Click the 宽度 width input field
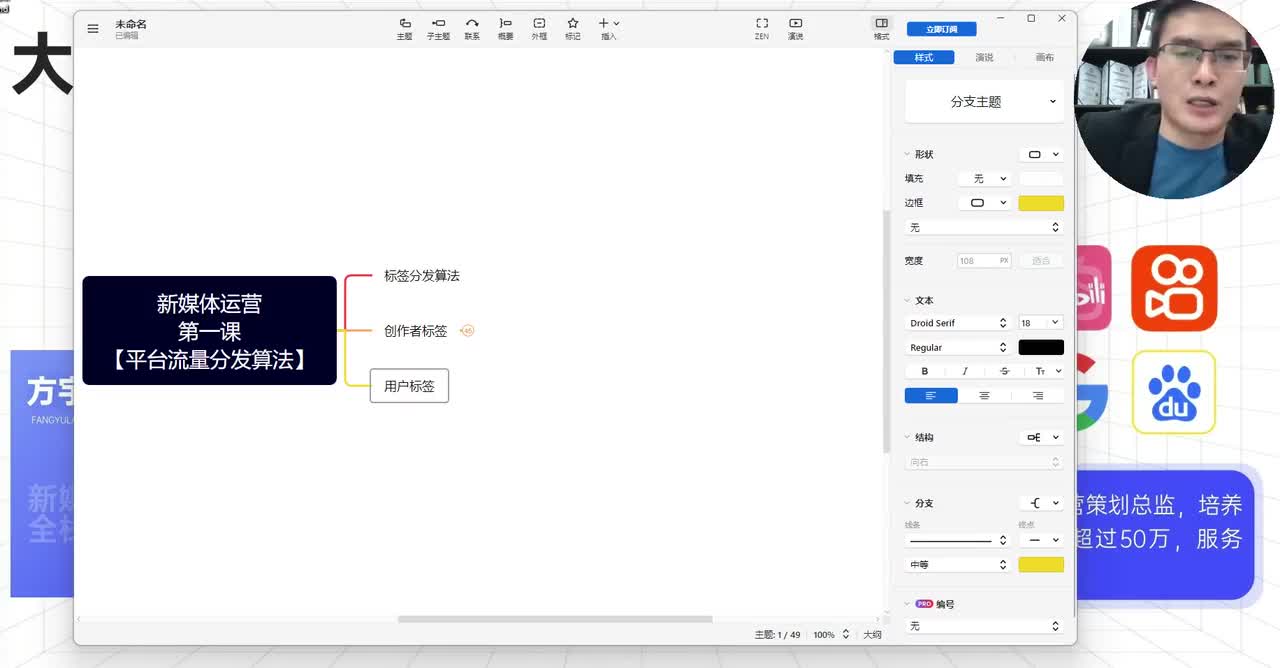 click(x=985, y=260)
